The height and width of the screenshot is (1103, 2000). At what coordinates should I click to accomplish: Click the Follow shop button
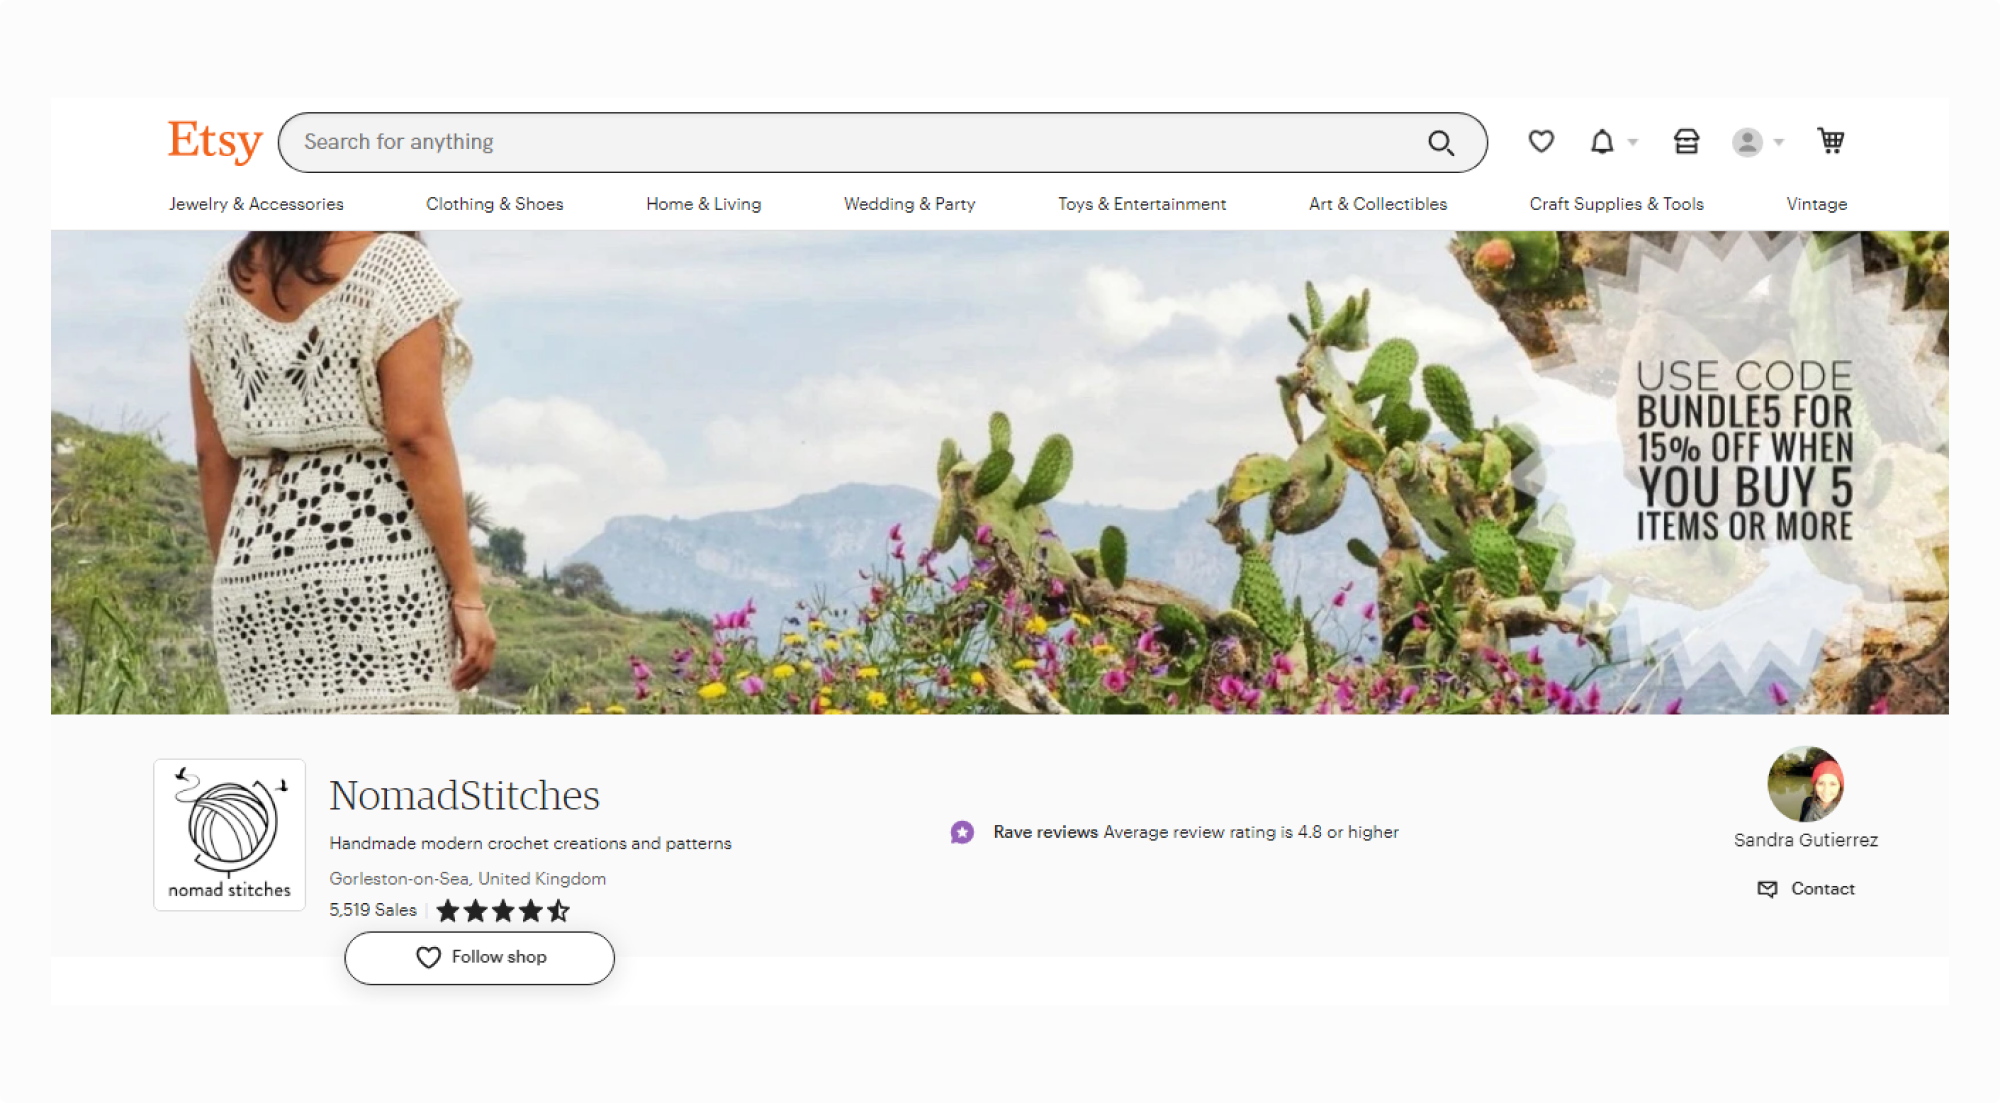tap(480, 958)
